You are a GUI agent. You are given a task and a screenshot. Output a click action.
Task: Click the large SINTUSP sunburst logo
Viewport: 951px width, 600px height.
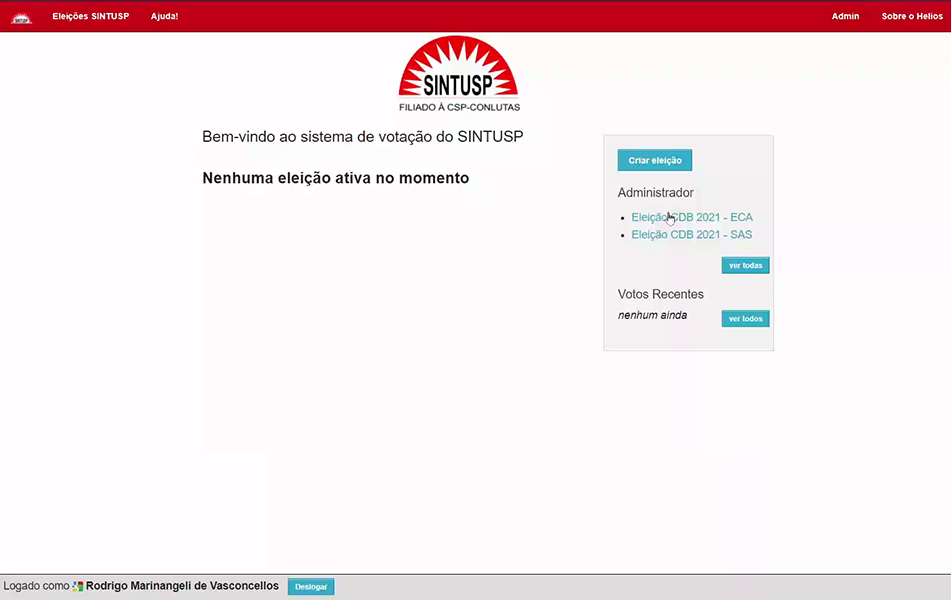459,73
